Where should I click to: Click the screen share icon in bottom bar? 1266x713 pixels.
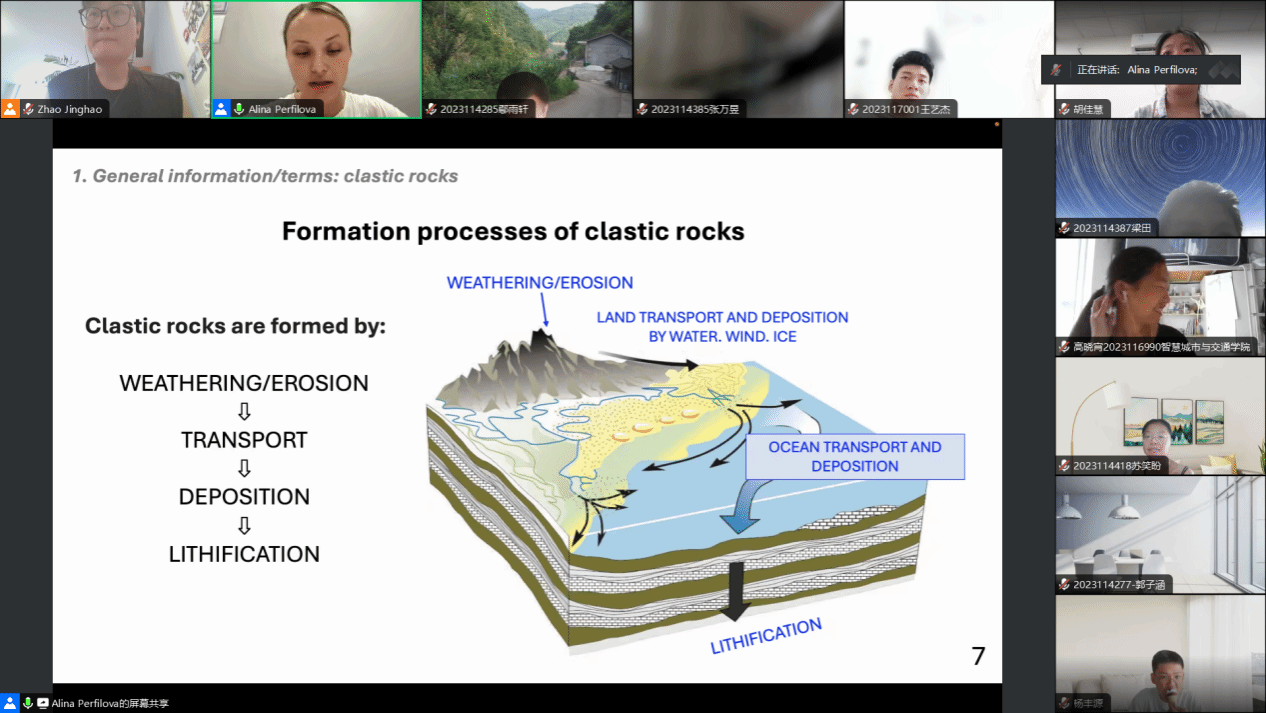coord(43,704)
